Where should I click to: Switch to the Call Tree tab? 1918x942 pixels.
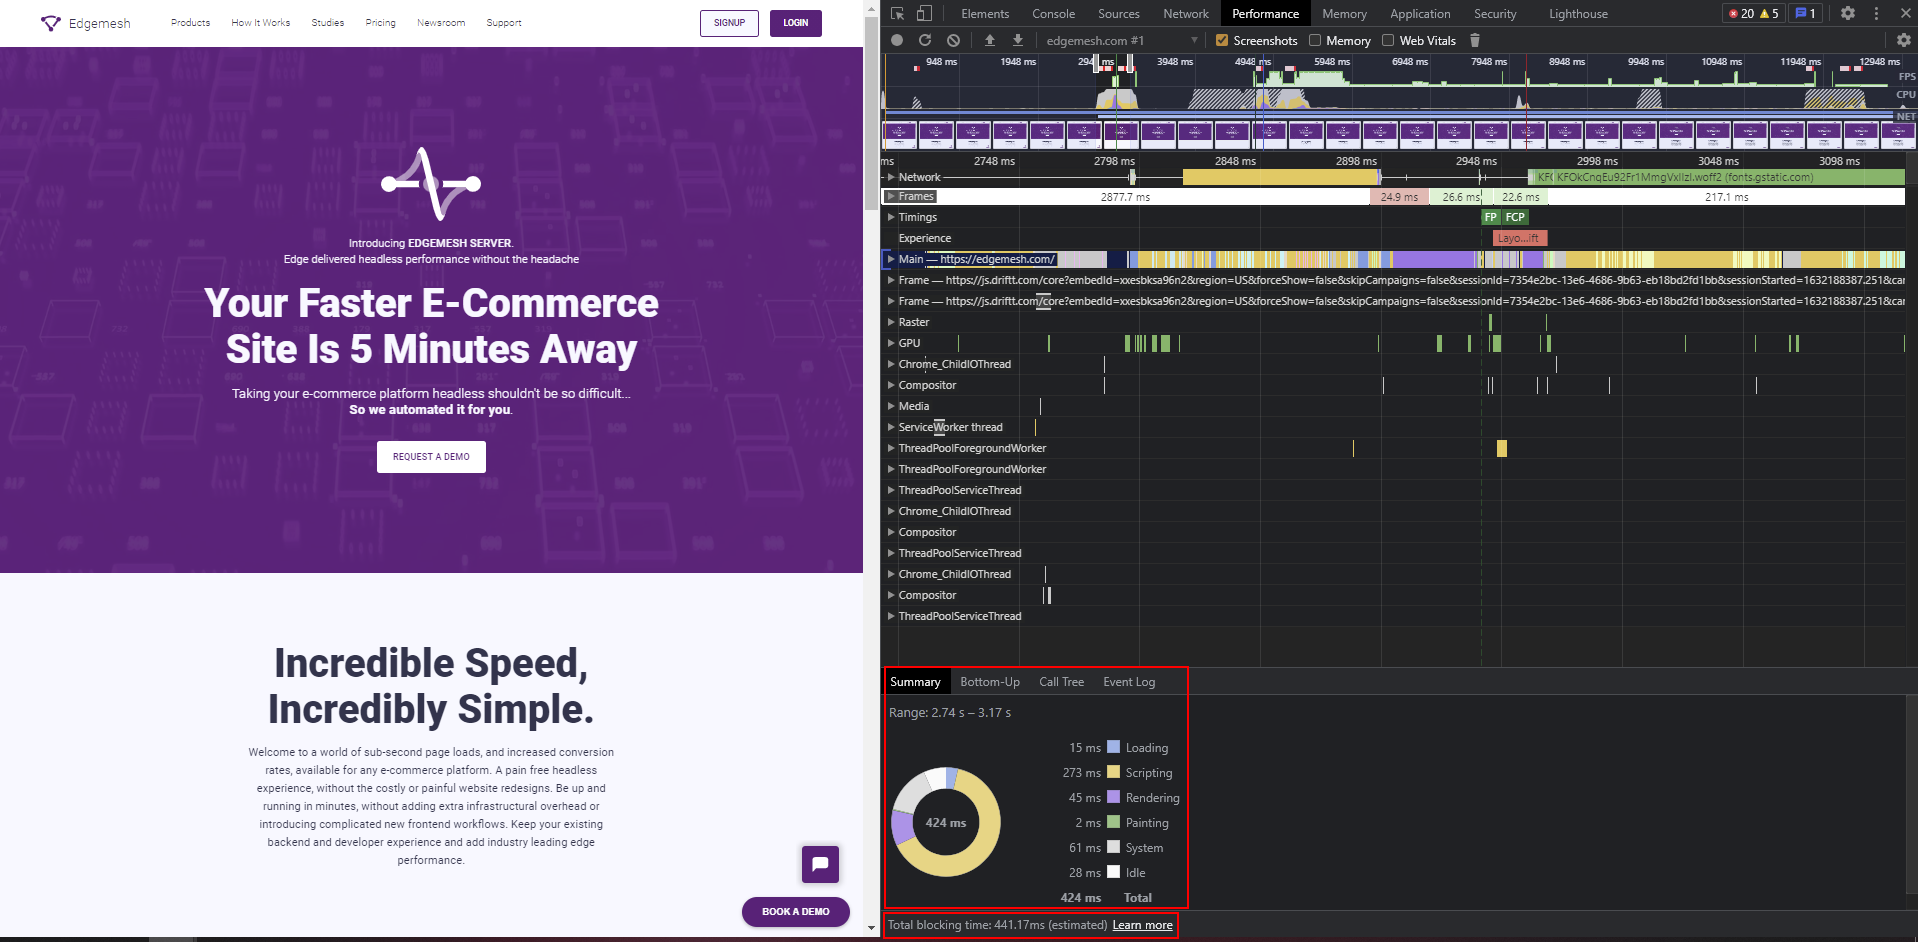coord(1061,682)
